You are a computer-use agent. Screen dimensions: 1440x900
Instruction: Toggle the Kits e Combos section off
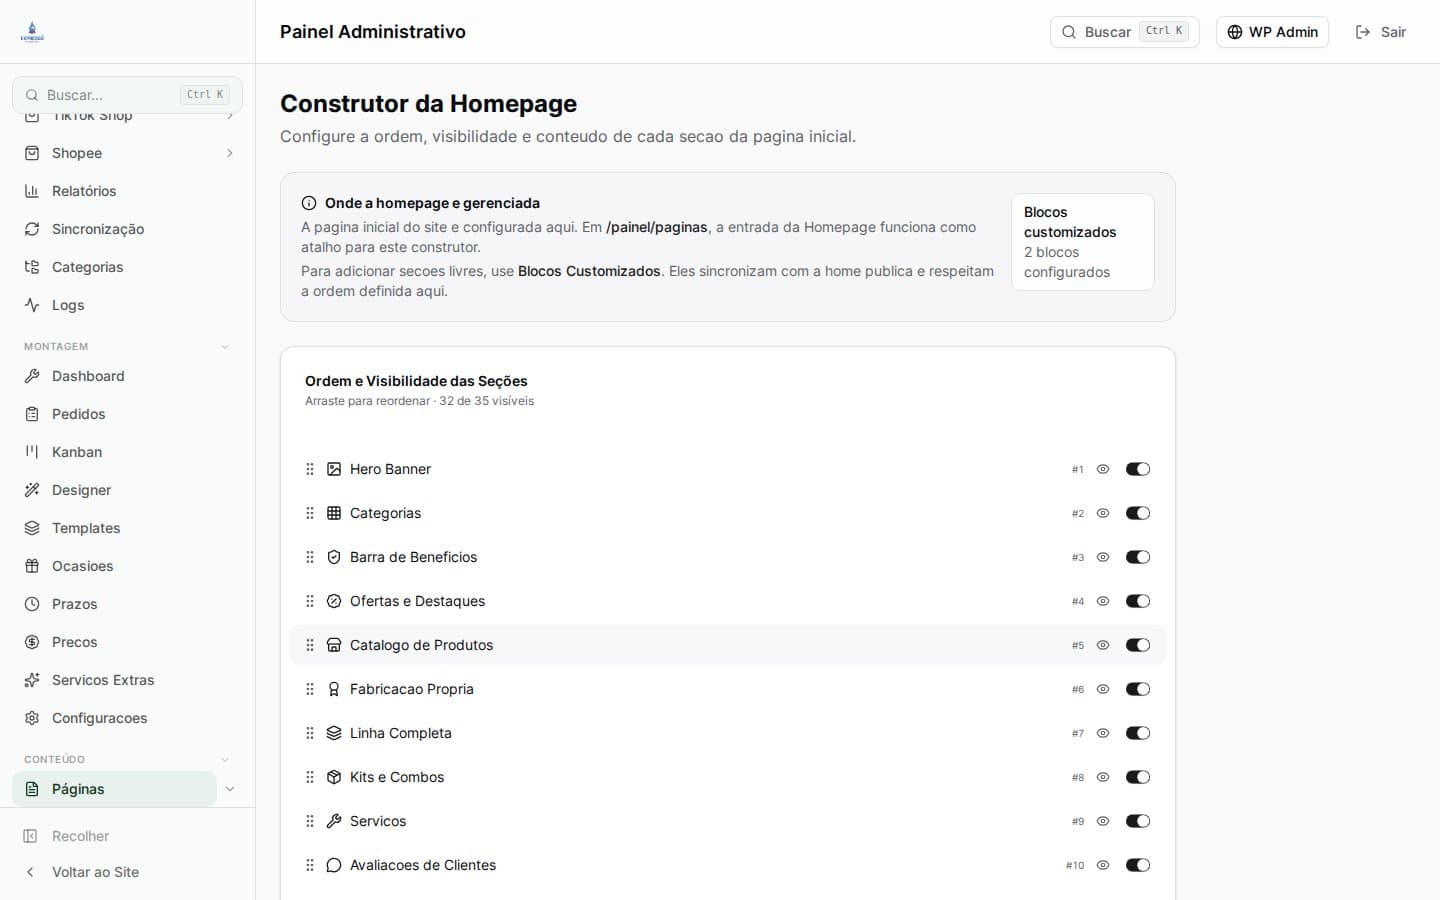coord(1138,777)
